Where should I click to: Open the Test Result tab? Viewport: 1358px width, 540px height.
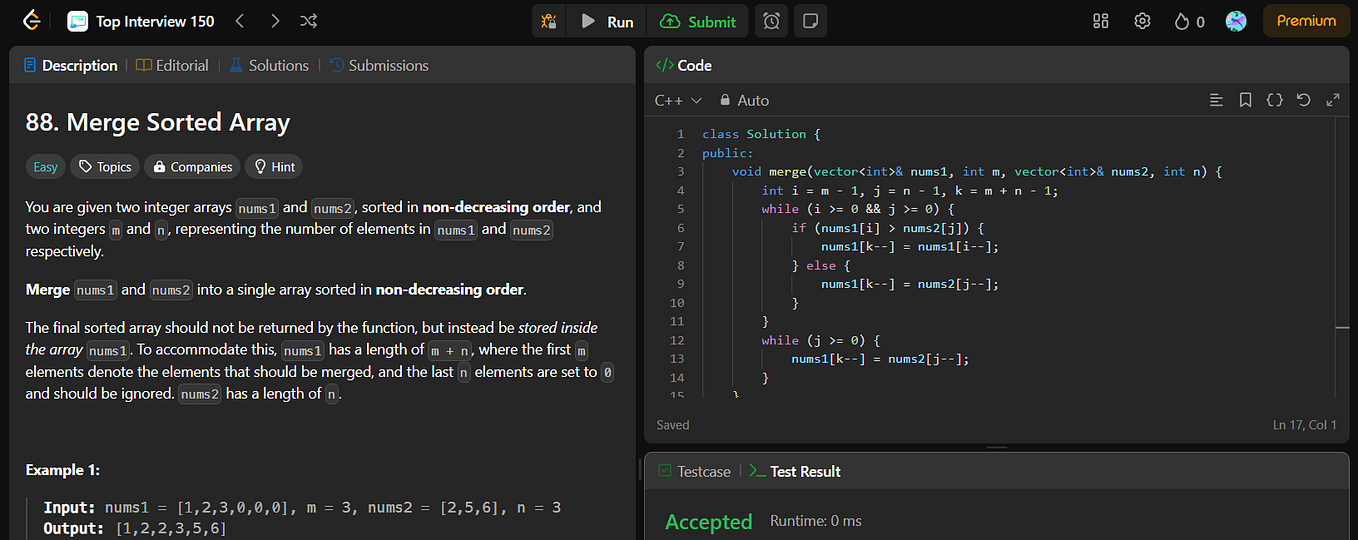(795, 471)
